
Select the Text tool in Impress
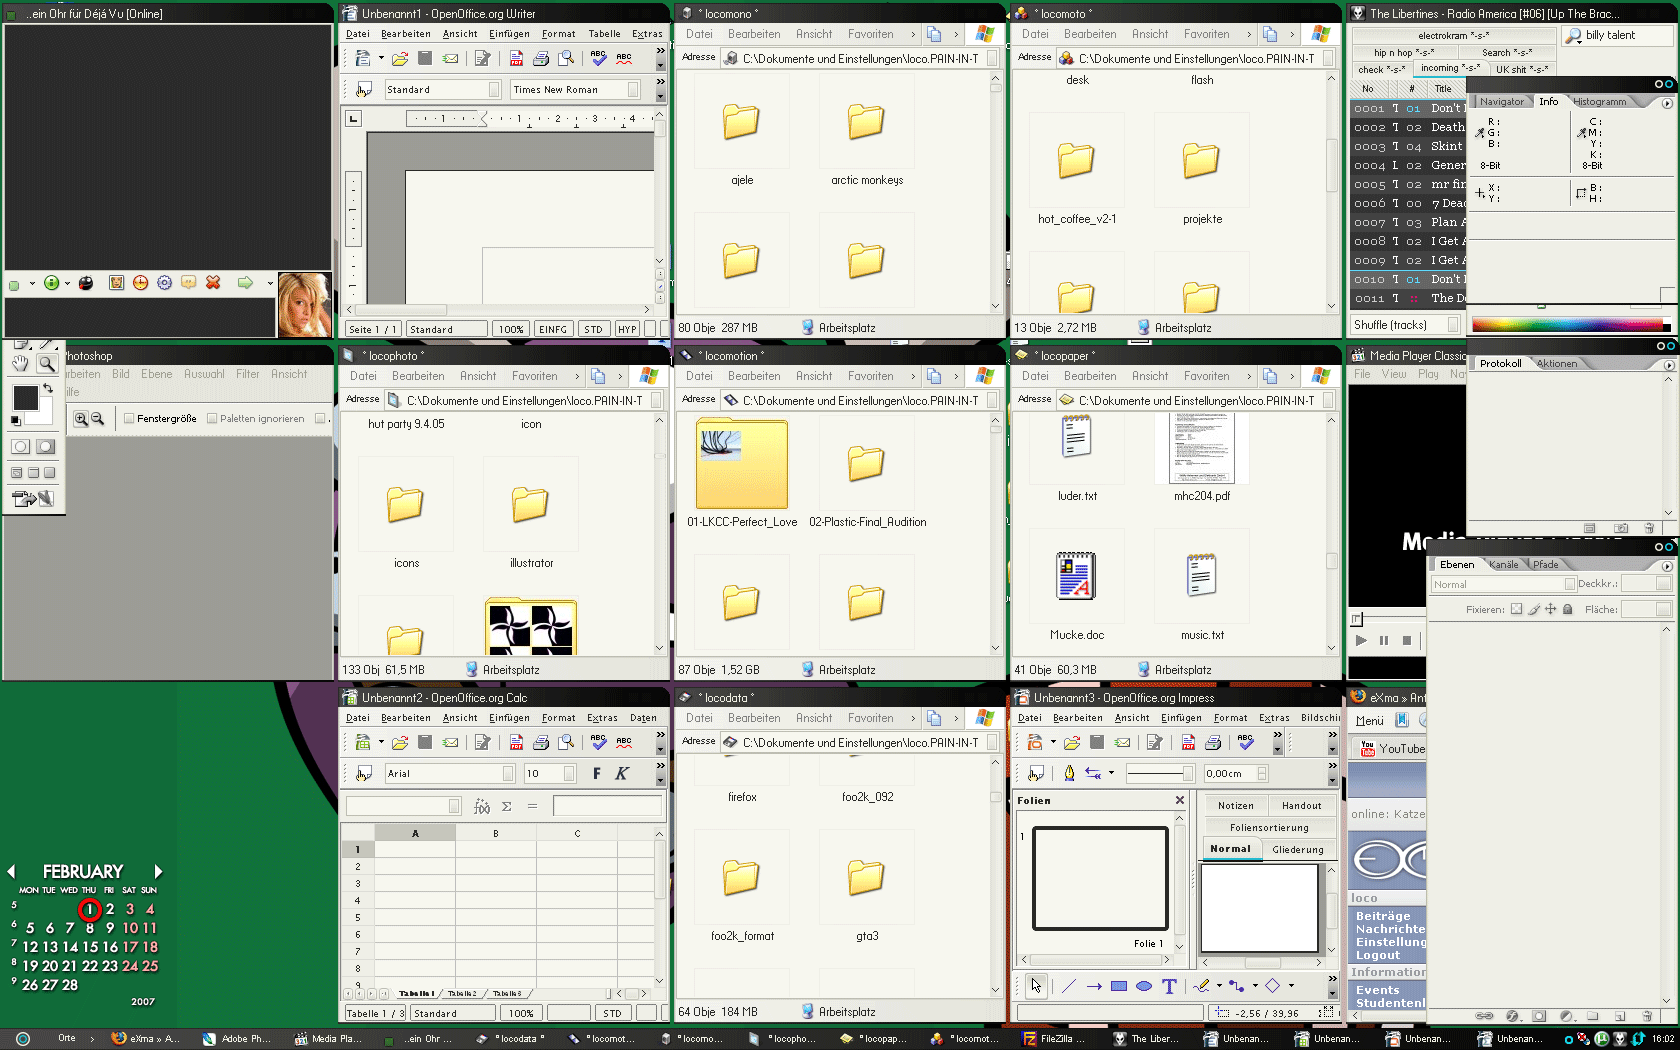point(1169,986)
